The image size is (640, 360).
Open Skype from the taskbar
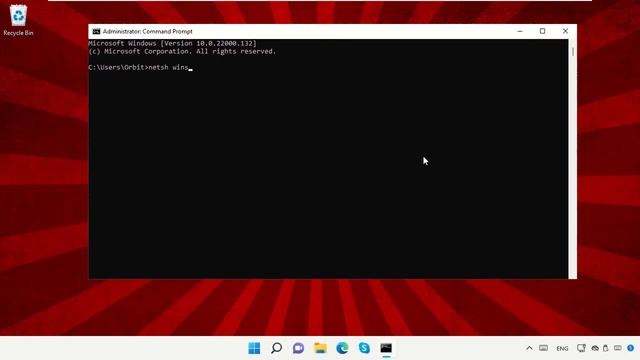(364, 348)
